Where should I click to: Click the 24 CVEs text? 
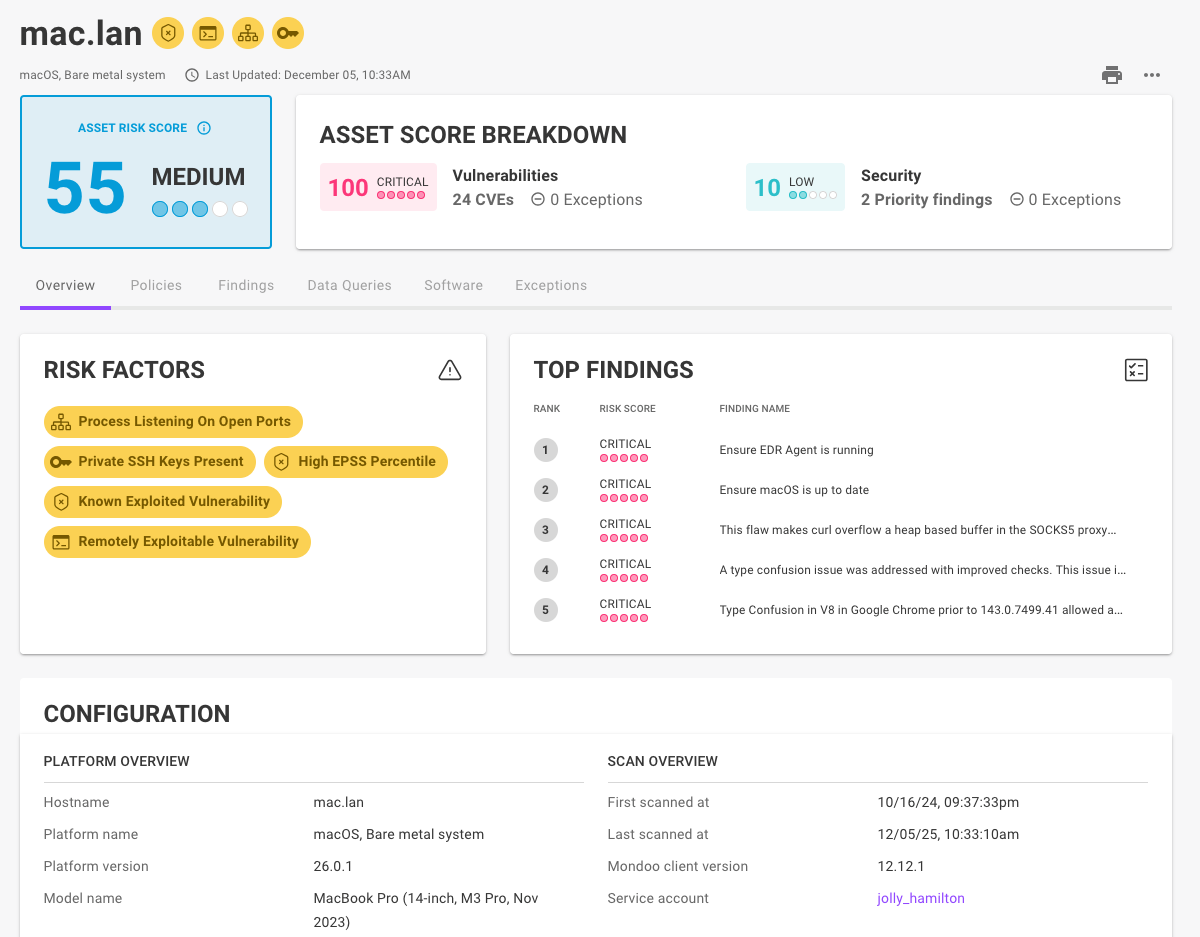(483, 199)
